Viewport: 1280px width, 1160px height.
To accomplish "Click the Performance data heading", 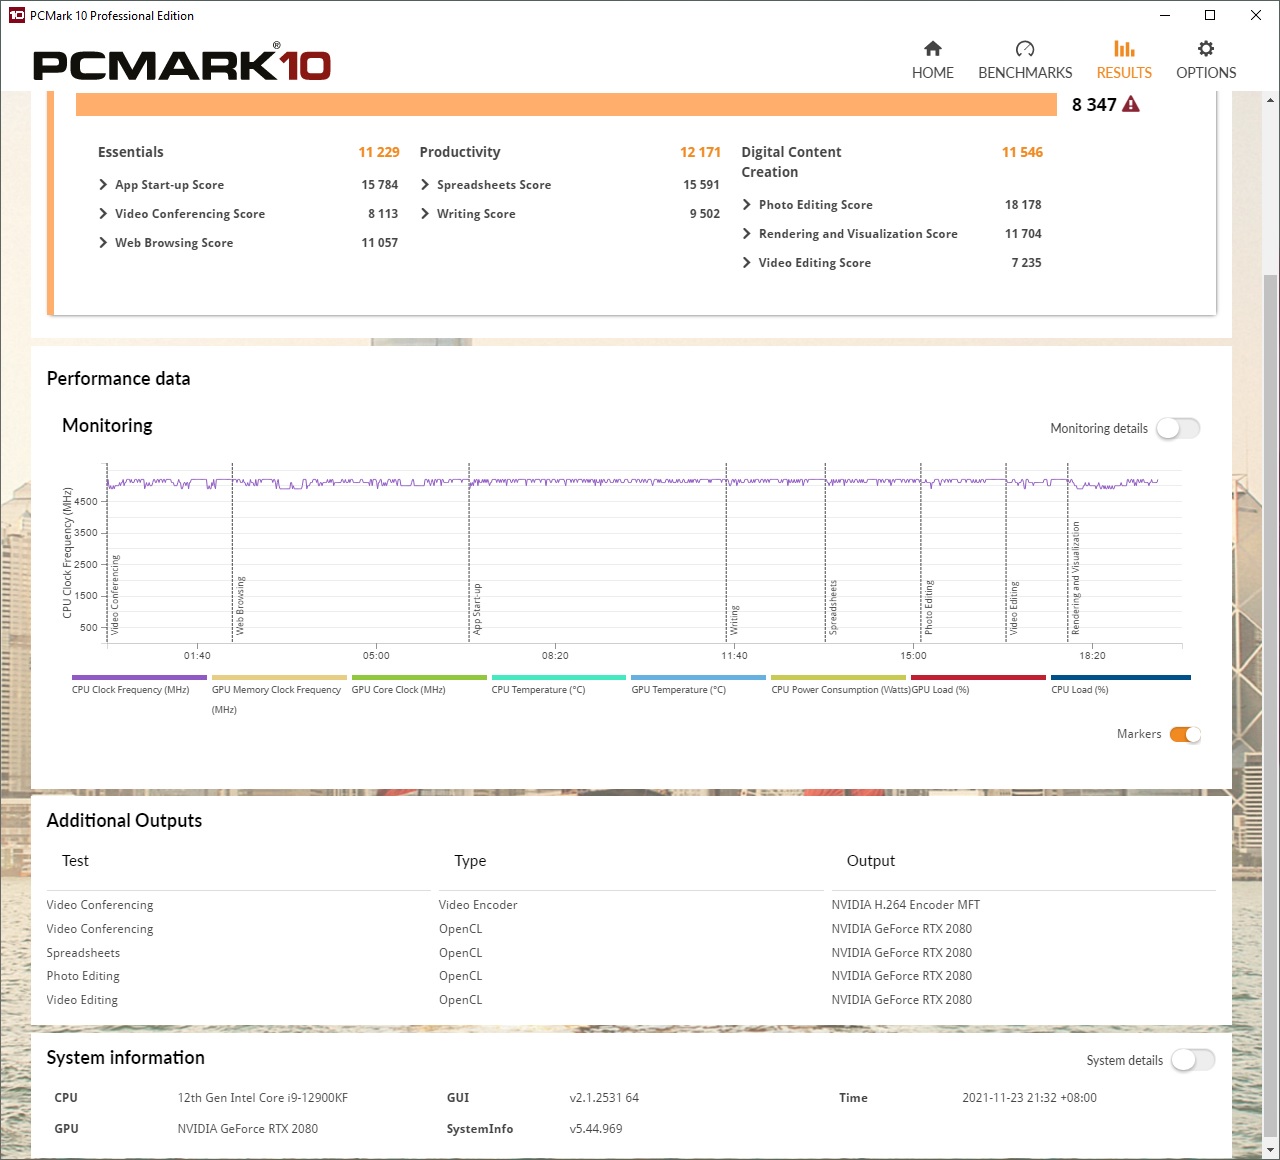I will (x=118, y=378).
